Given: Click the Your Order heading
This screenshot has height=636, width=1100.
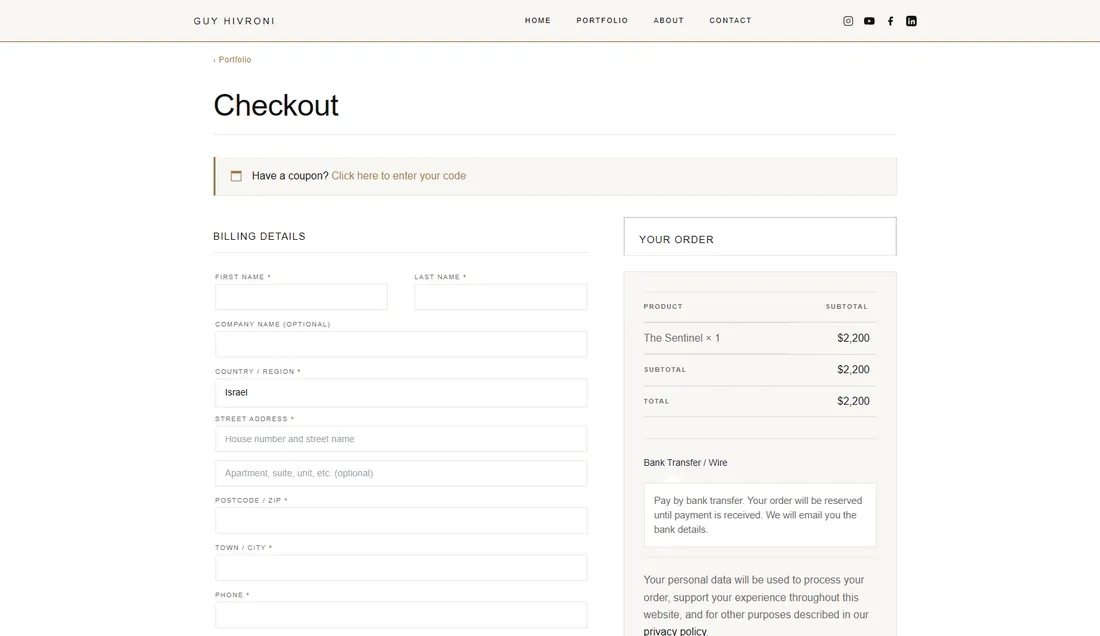Looking at the screenshot, I should click(x=676, y=239).
